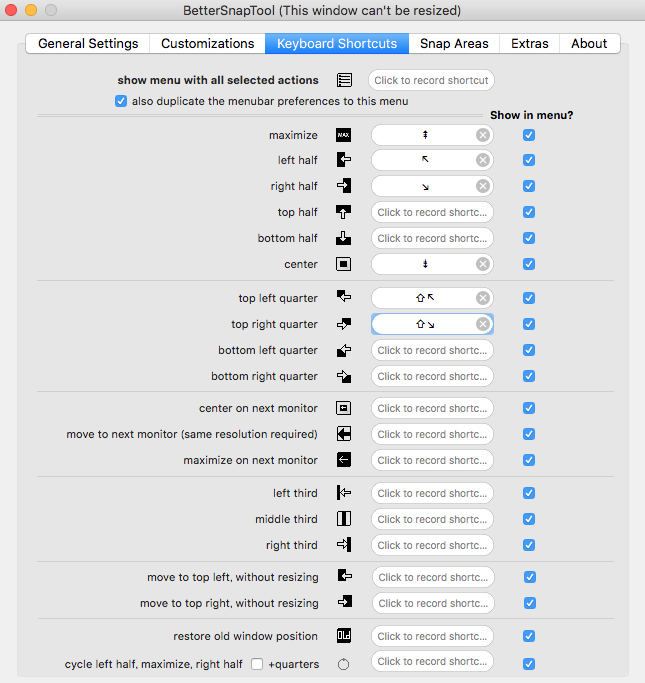Record shortcut for left third
The height and width of the screenshot is (683, 645).
[x=432, y=493]
